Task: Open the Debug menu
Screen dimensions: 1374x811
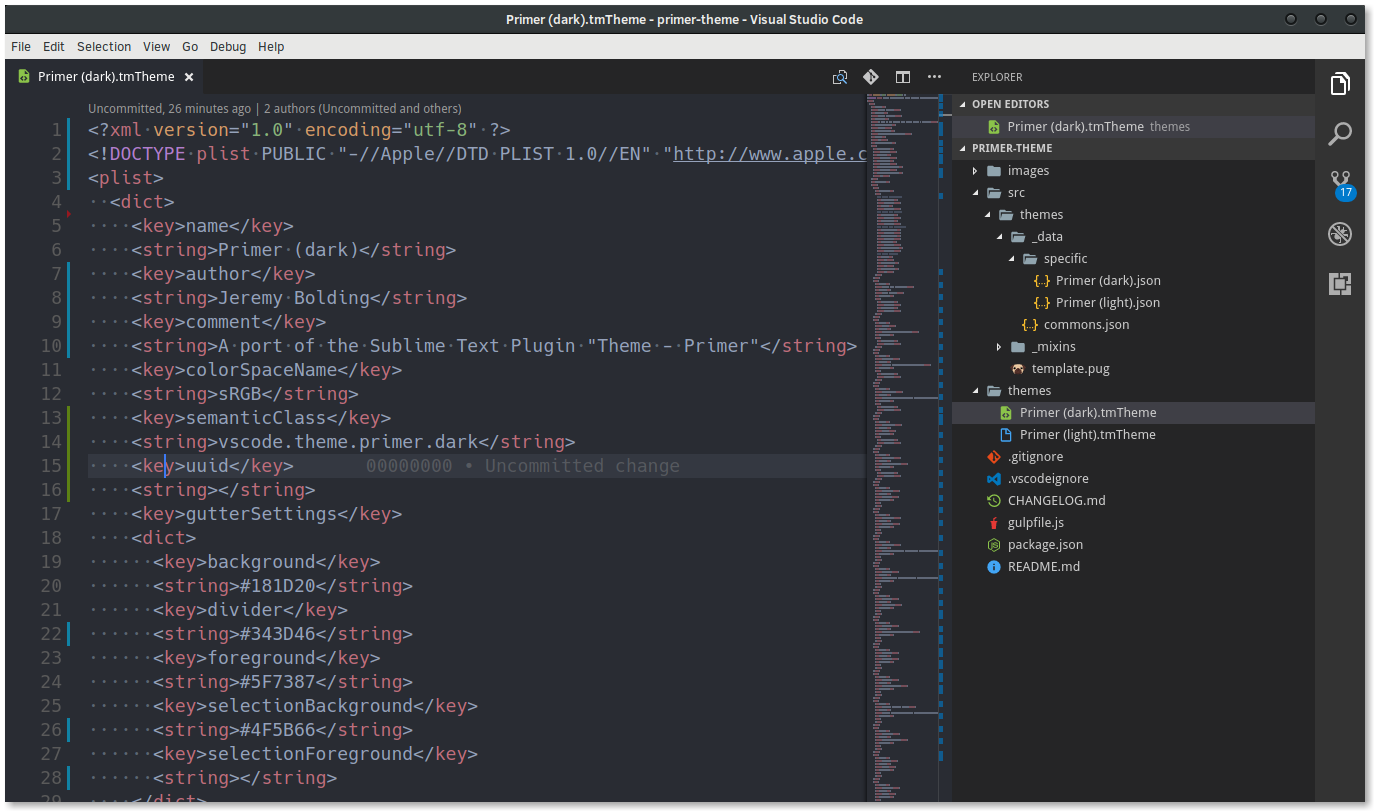Action: [228, 47]
